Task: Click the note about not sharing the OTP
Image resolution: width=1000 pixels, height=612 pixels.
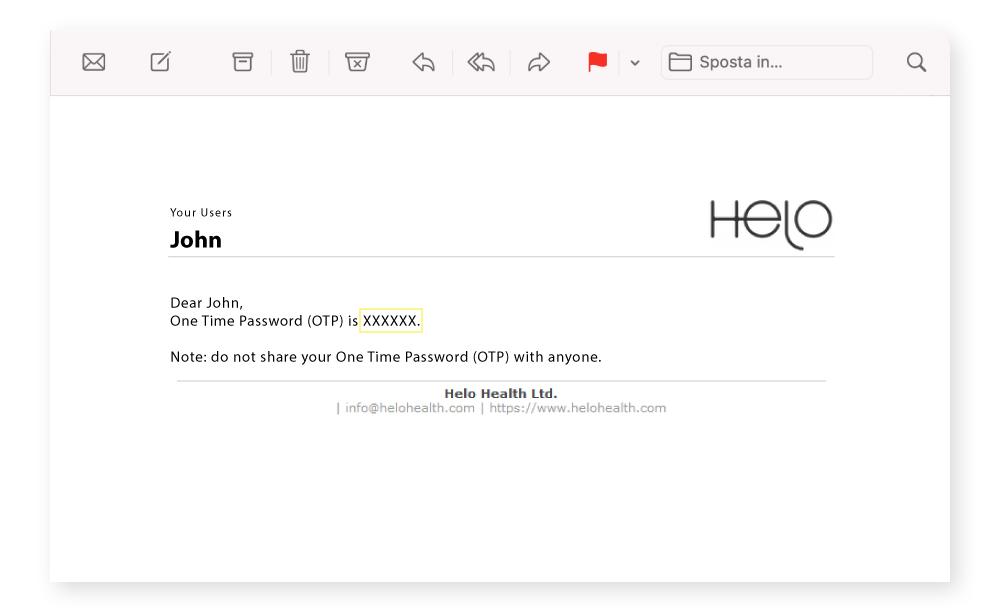Action: coord(385,357)
